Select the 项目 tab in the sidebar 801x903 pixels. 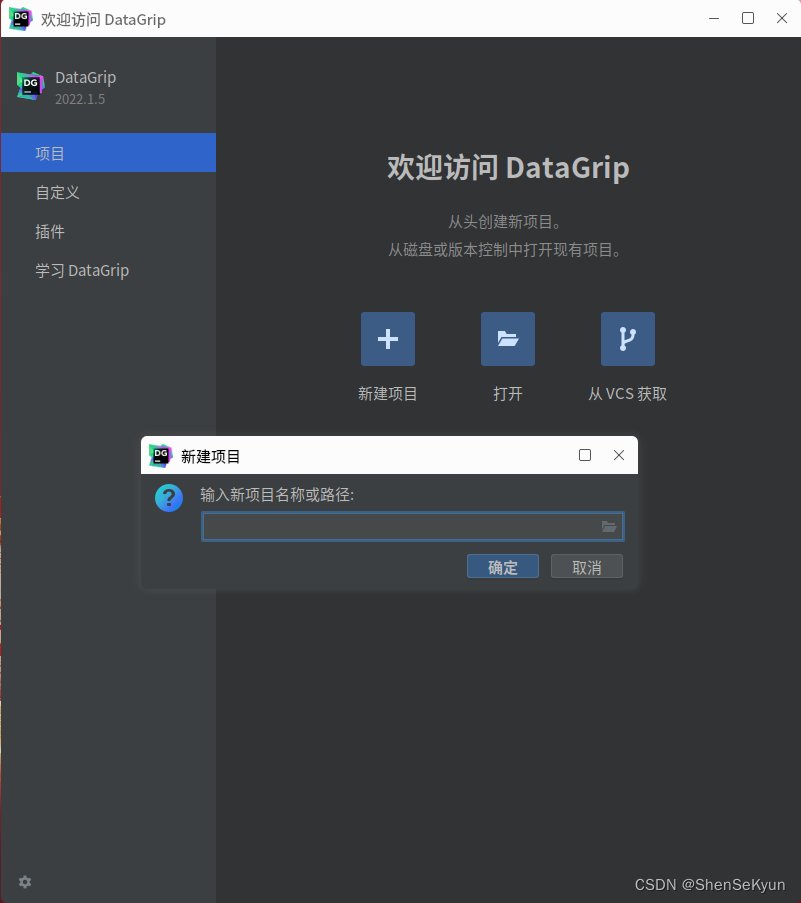click(50, 152)
